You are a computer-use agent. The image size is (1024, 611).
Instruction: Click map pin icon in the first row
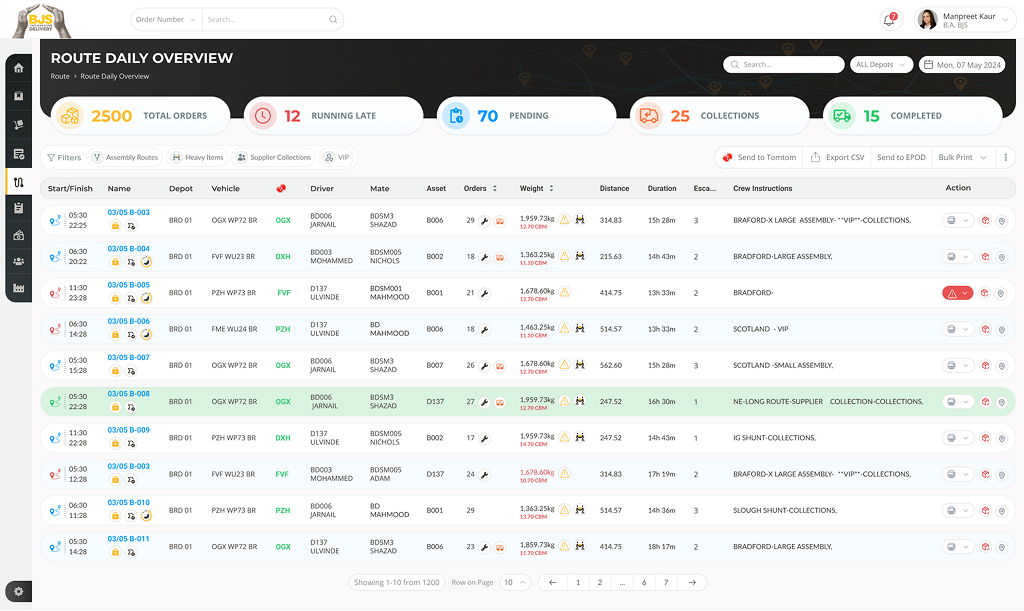(x=1001, y=220)
